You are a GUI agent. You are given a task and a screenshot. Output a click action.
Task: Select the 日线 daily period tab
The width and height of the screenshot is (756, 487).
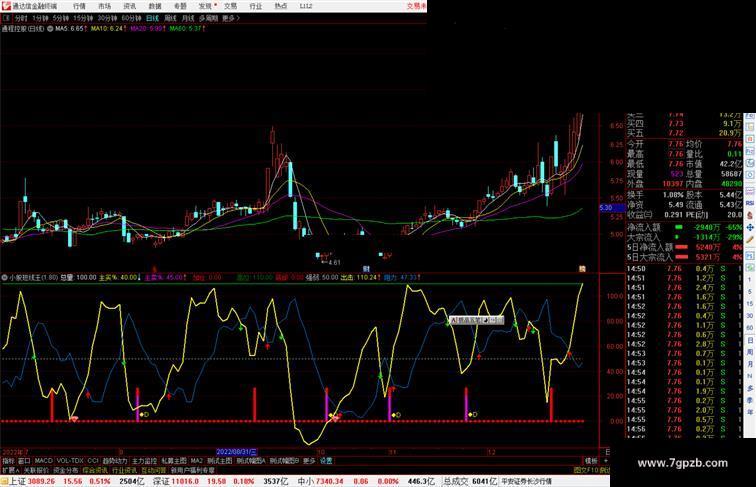[152, 18]
